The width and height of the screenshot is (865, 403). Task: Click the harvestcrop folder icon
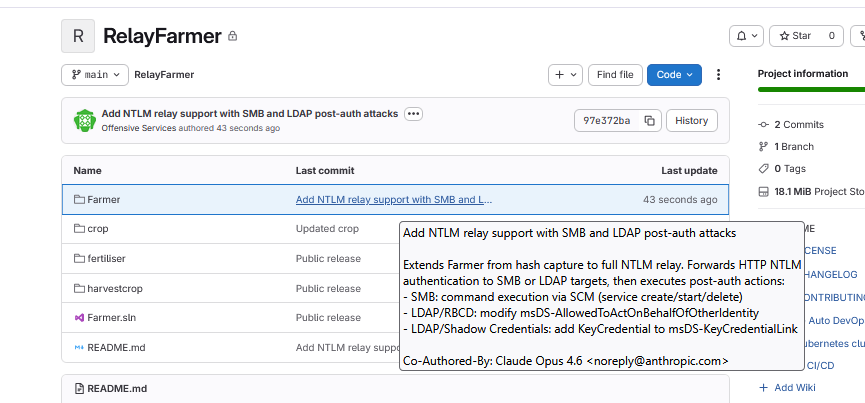tap(79, 288)
